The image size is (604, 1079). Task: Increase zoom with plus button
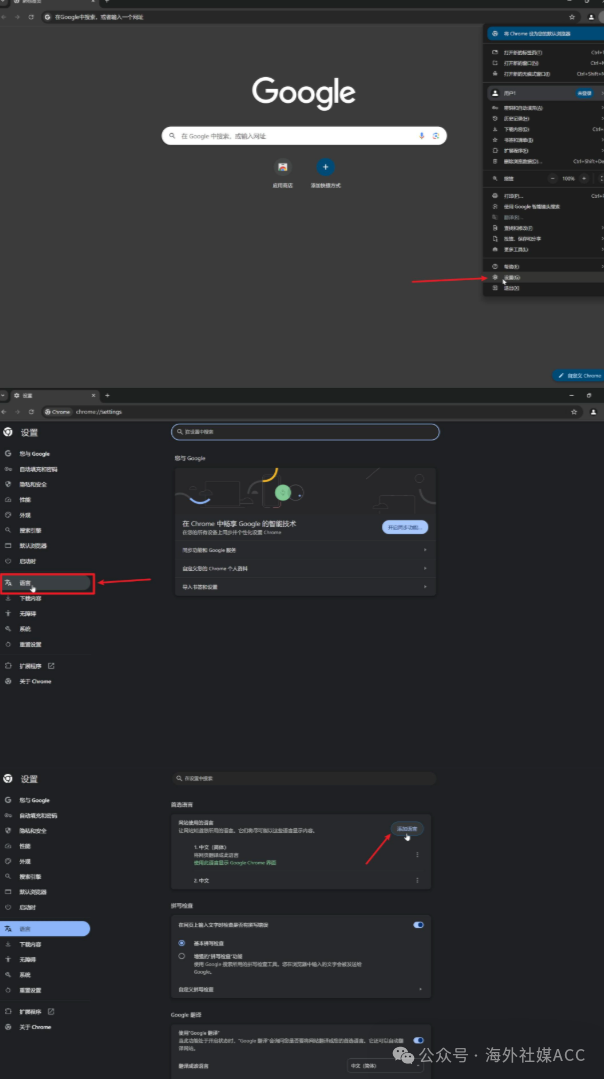tap(584, 178)
